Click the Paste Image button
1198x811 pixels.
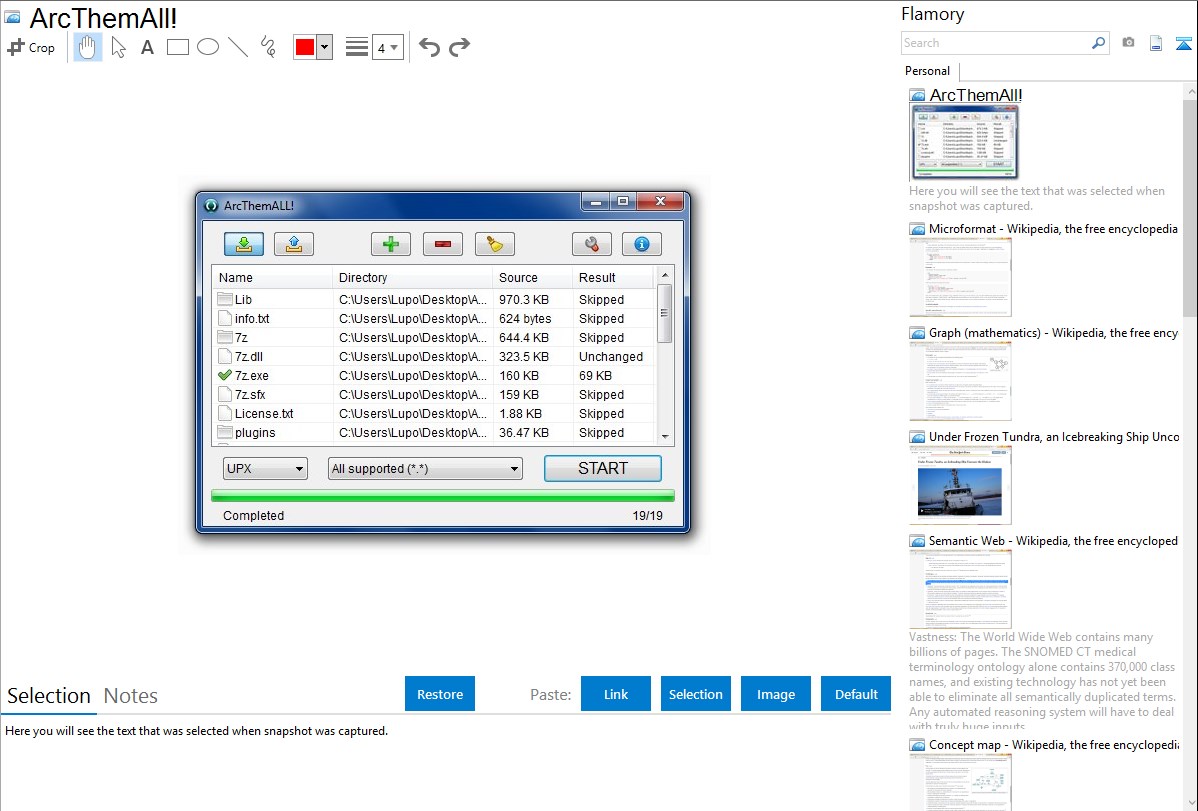coord(775,693)
